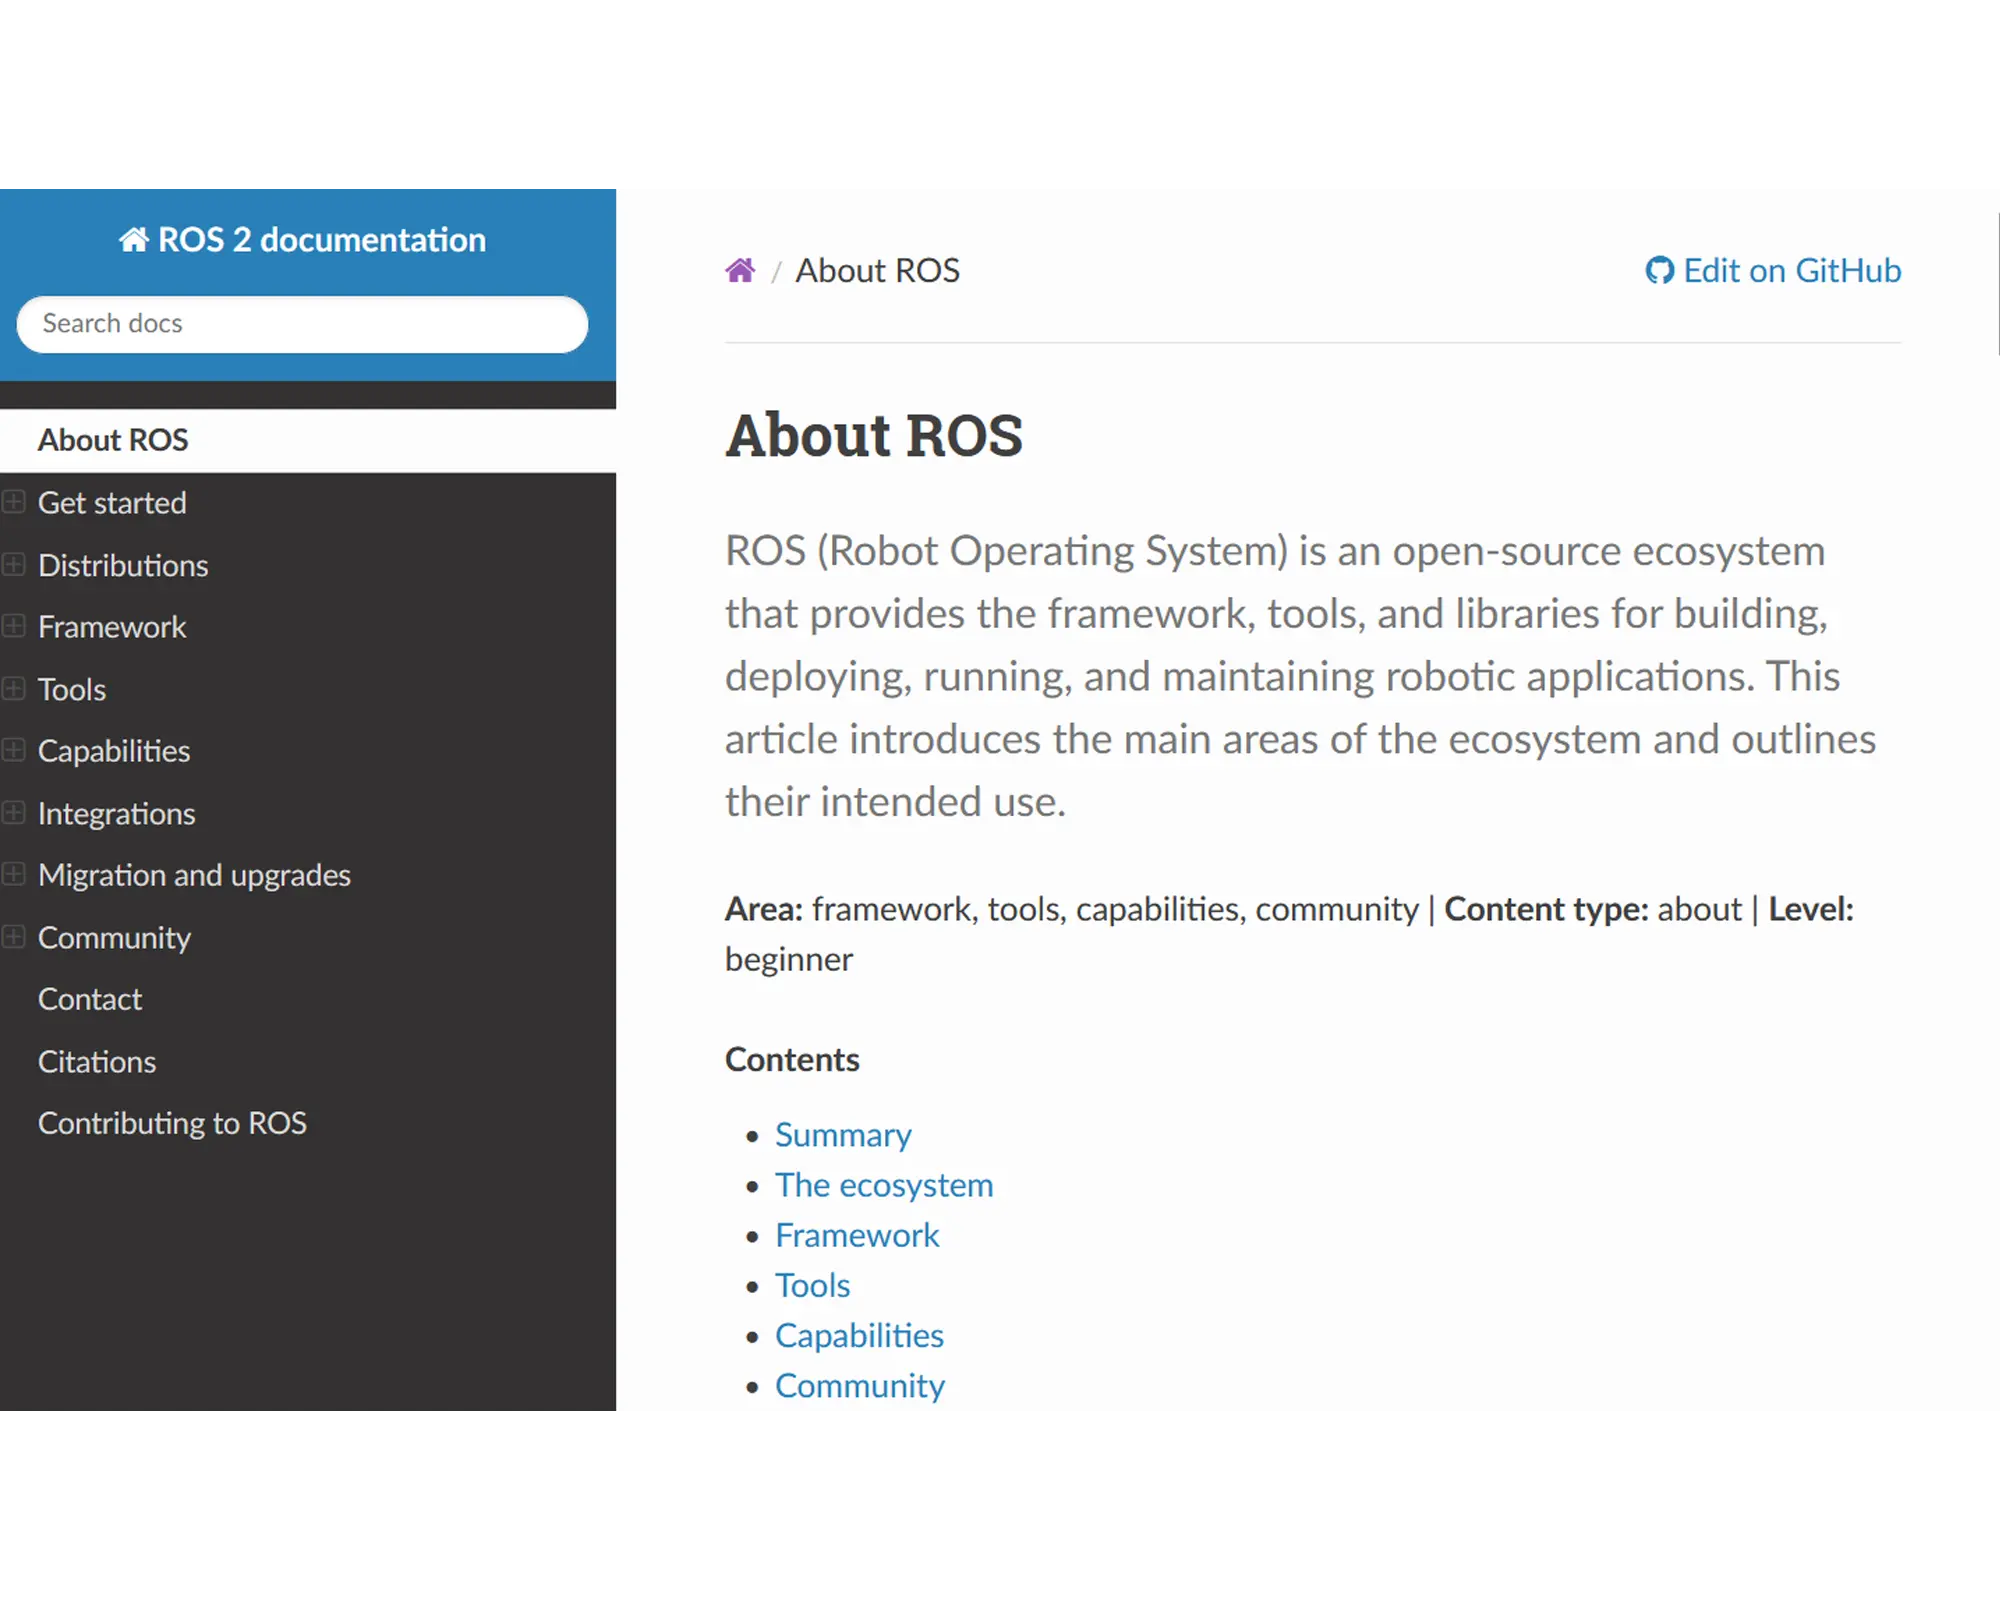The image size is (2000, 1600).
Task: Jump to Tools in Contents list
Action: coord(812,1286)
